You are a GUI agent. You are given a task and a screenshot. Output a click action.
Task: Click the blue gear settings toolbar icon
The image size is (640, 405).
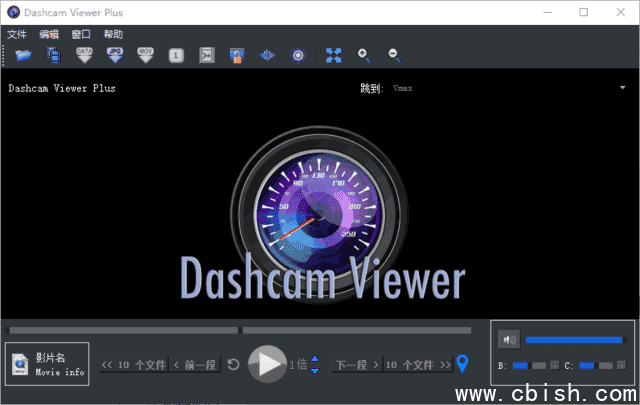point(298,55)
